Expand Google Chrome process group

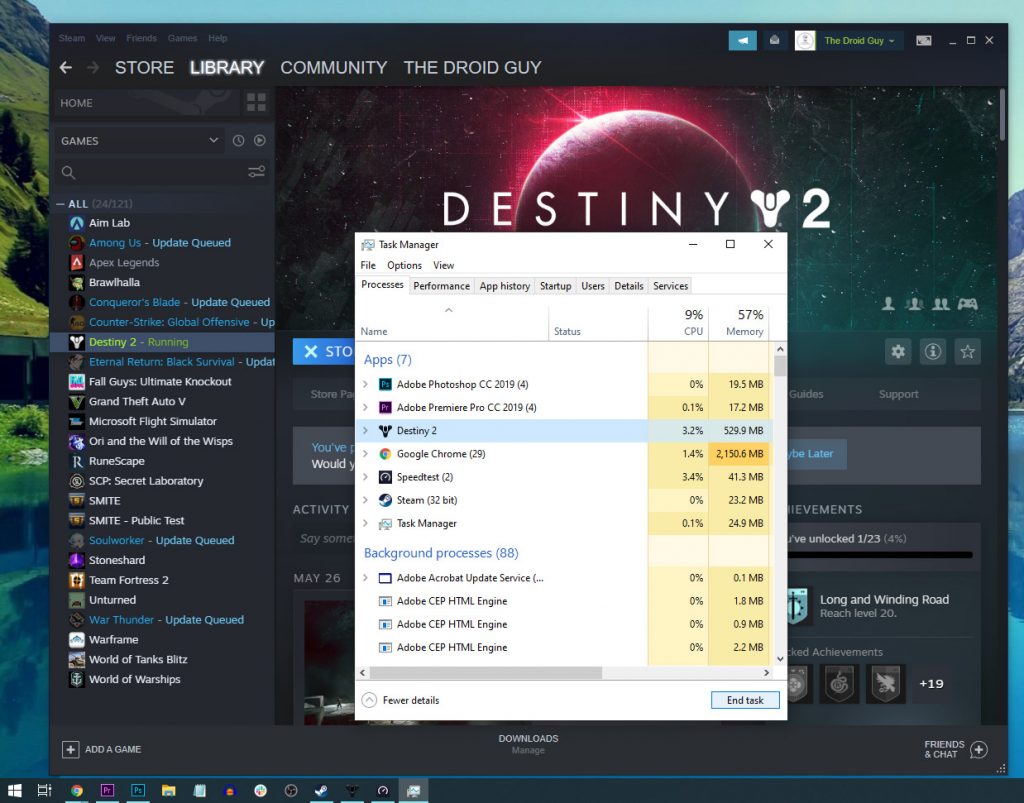point(366,454)
